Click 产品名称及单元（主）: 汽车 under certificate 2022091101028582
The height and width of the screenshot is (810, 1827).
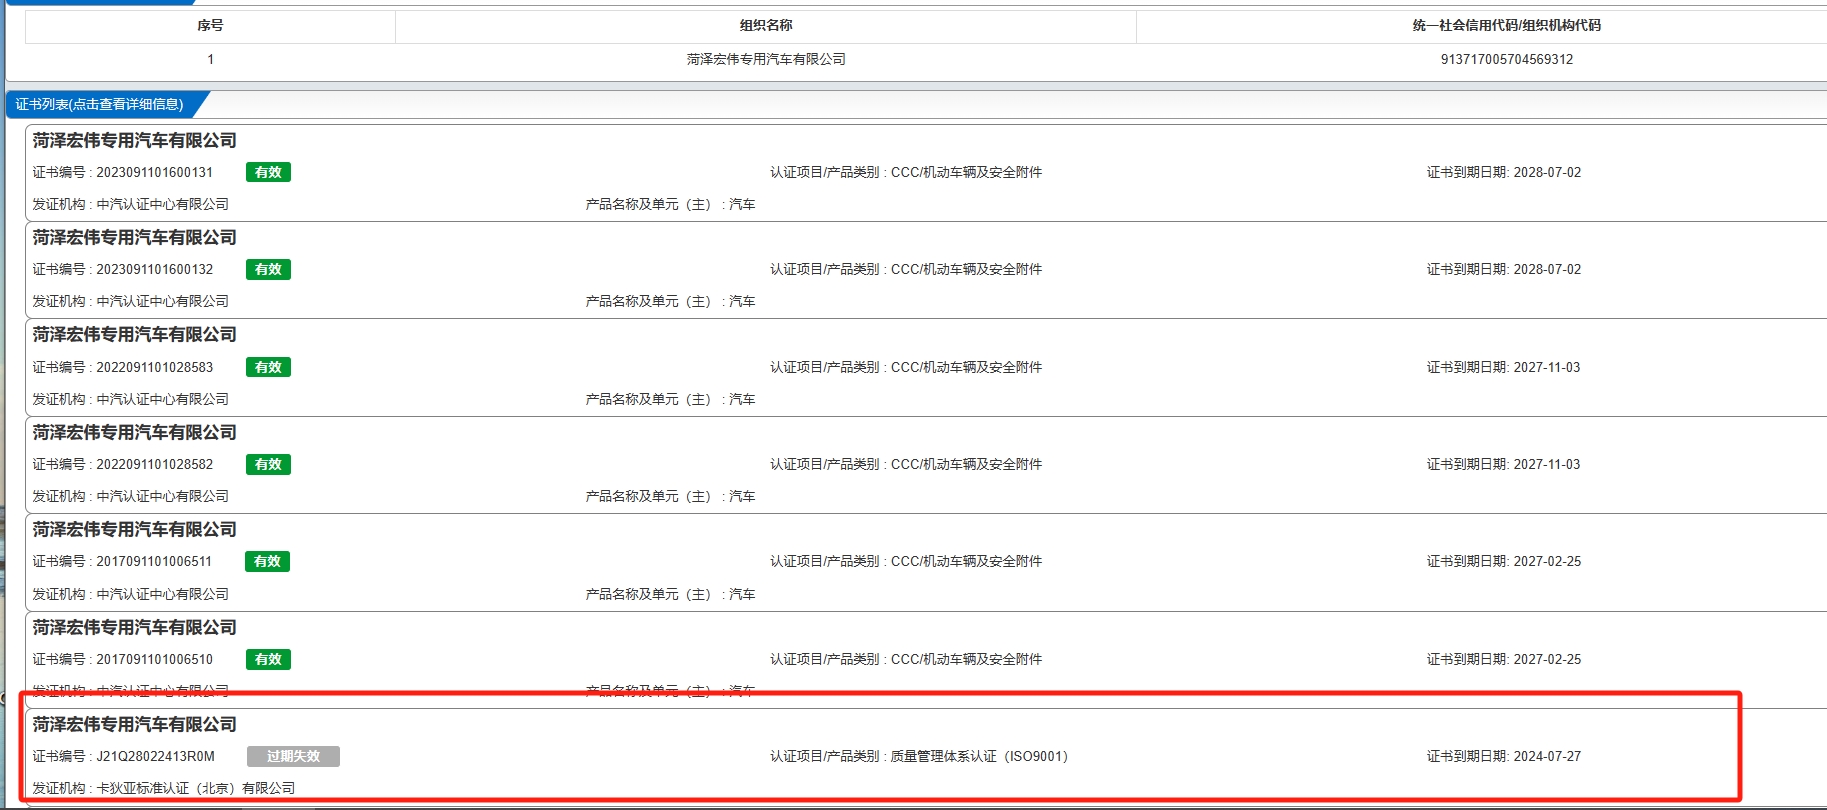pyautogui.click(x=670, y=496)
